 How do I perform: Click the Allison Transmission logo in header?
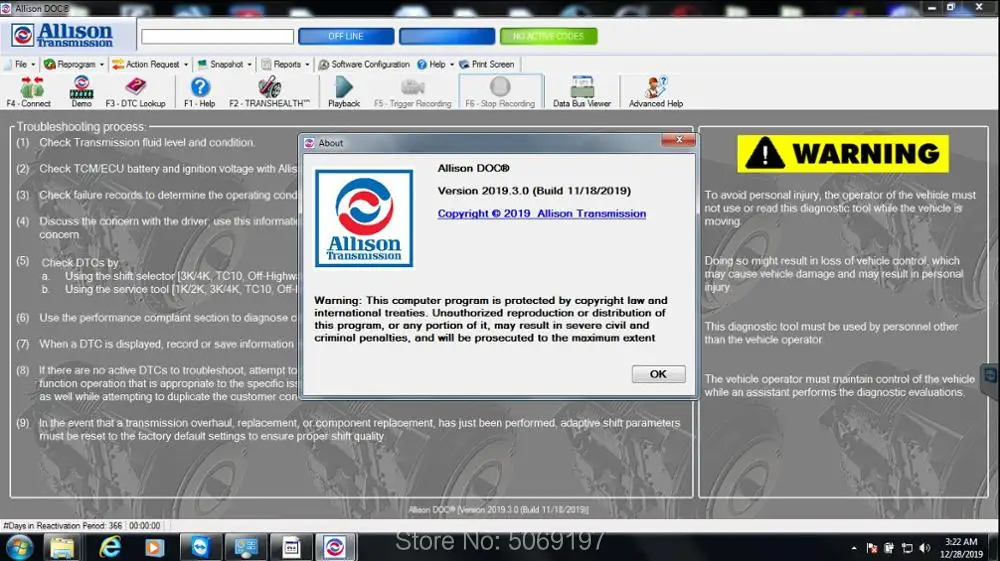point(62,35)
